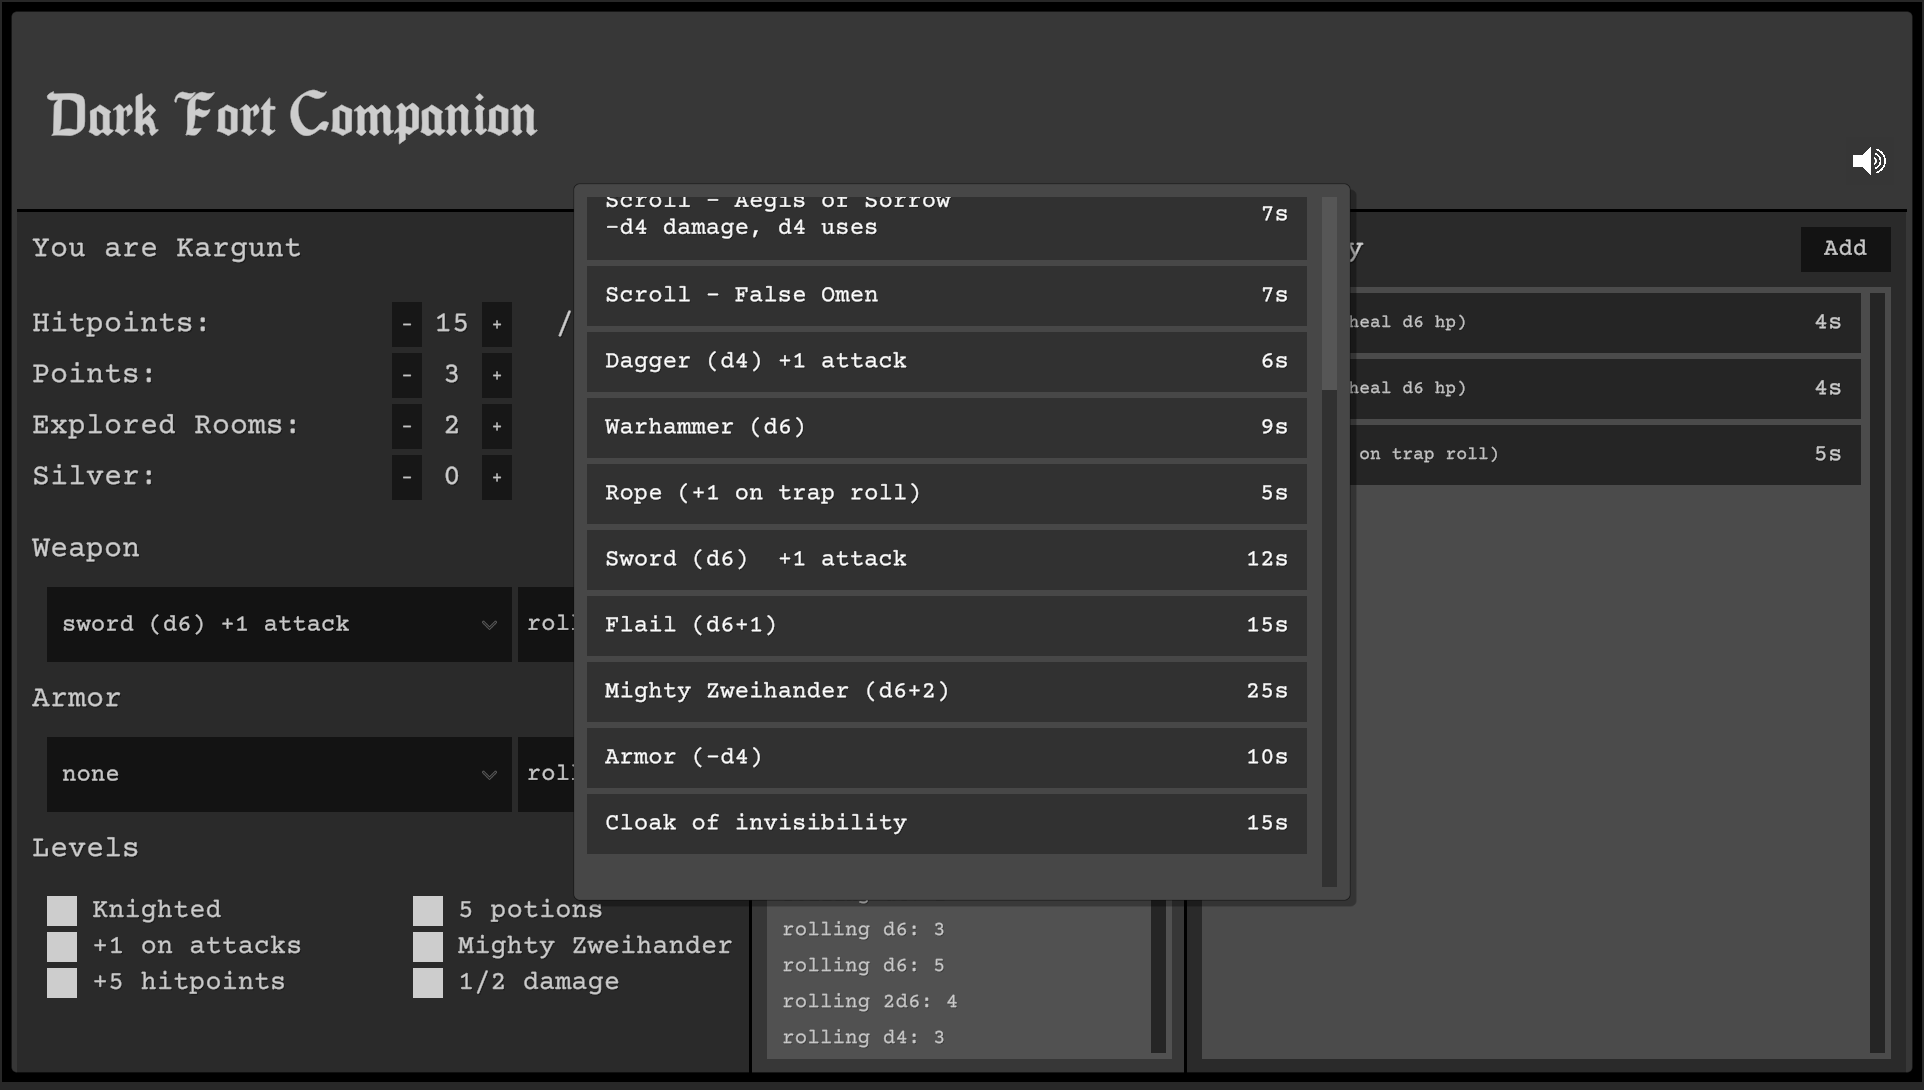Image resolution: width=1924 pixels, height=1090 pixels.
Task: Increase Explored Rooms with plus button
Action: coord(497,426)
